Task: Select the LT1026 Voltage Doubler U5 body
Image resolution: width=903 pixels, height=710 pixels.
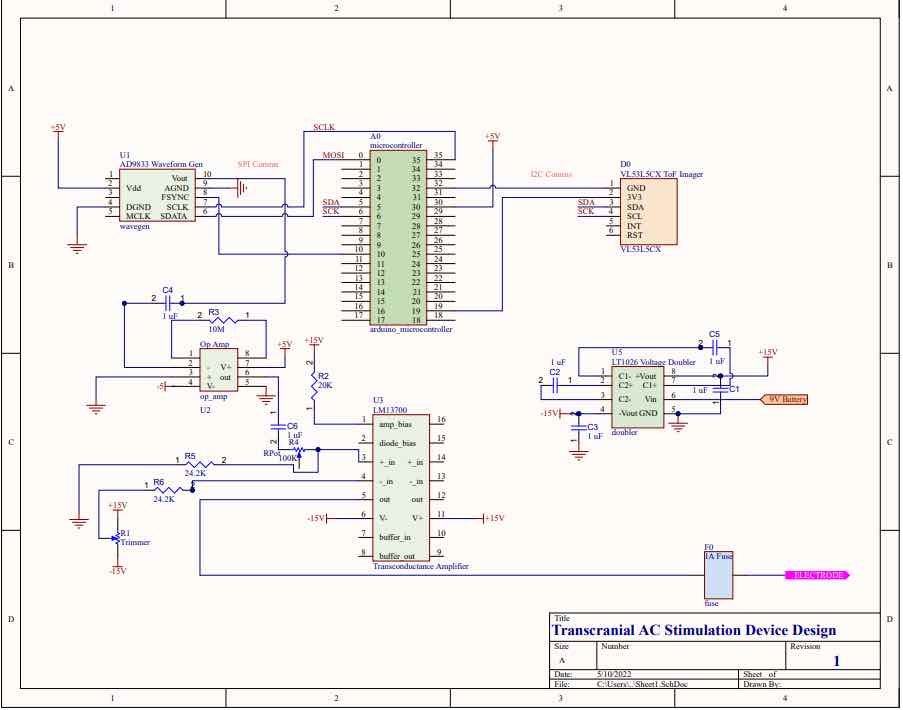Action: (x=638, y=396)
